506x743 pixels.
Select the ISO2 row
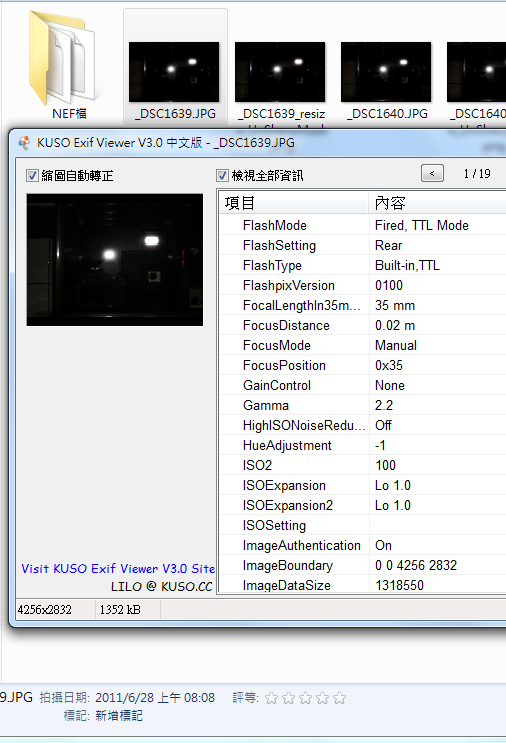click(363, 465)
